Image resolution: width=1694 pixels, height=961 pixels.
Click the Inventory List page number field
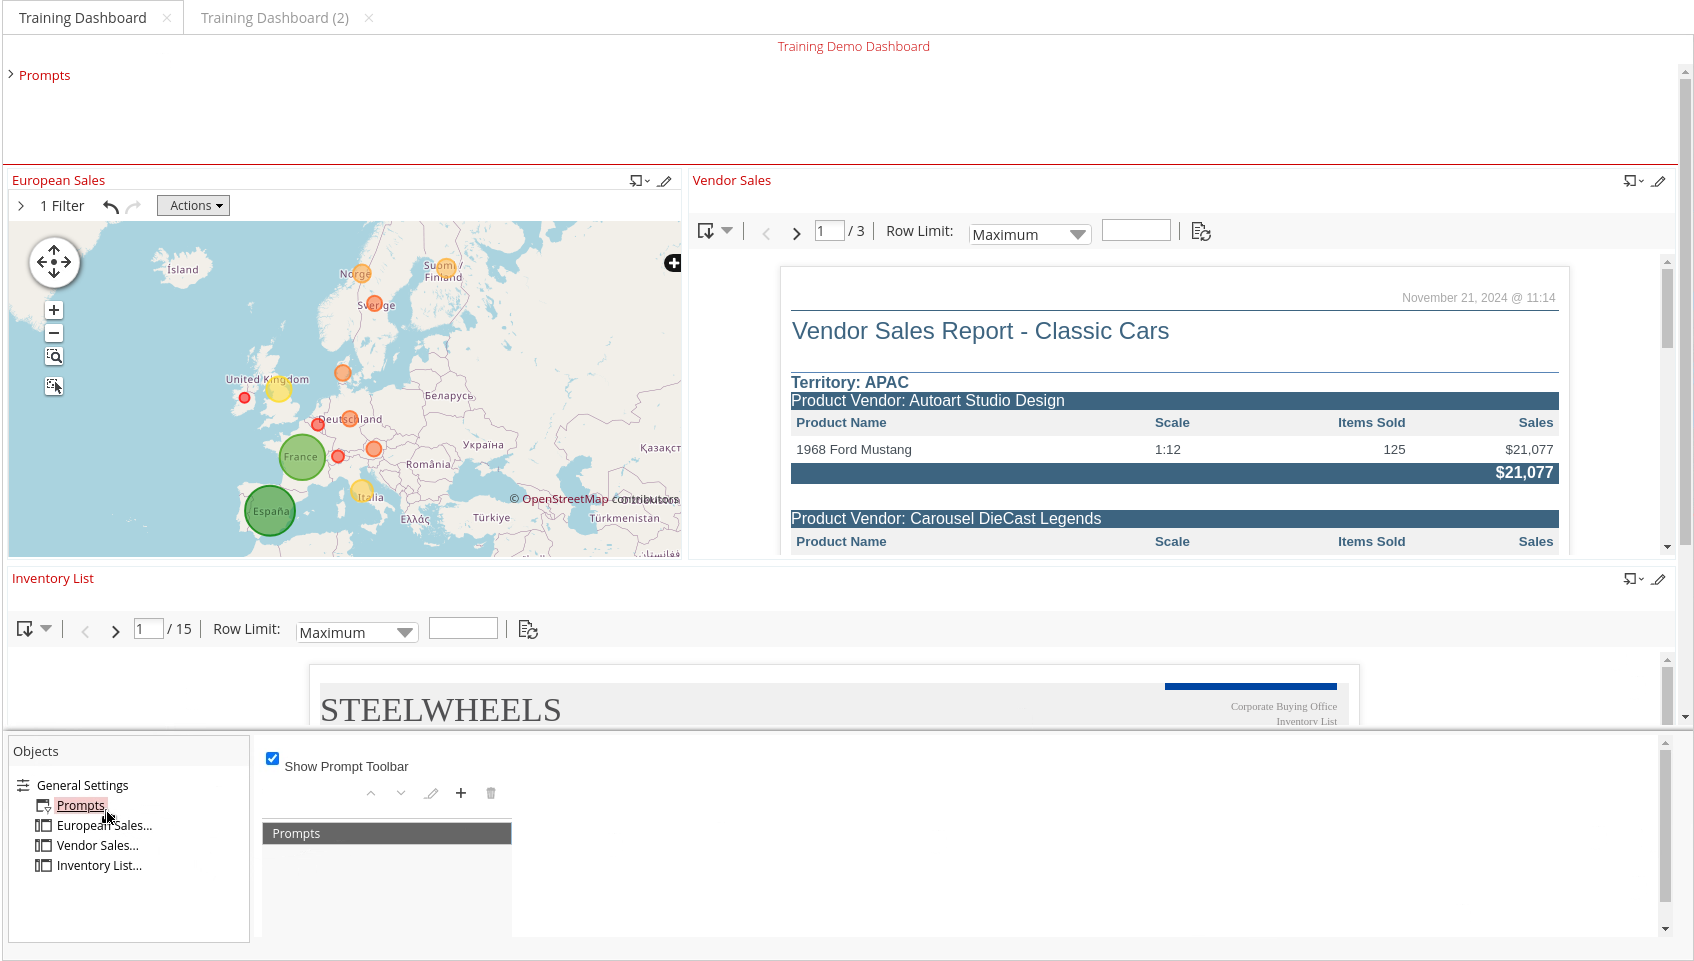pyautogui.click(x=148, y=629)
